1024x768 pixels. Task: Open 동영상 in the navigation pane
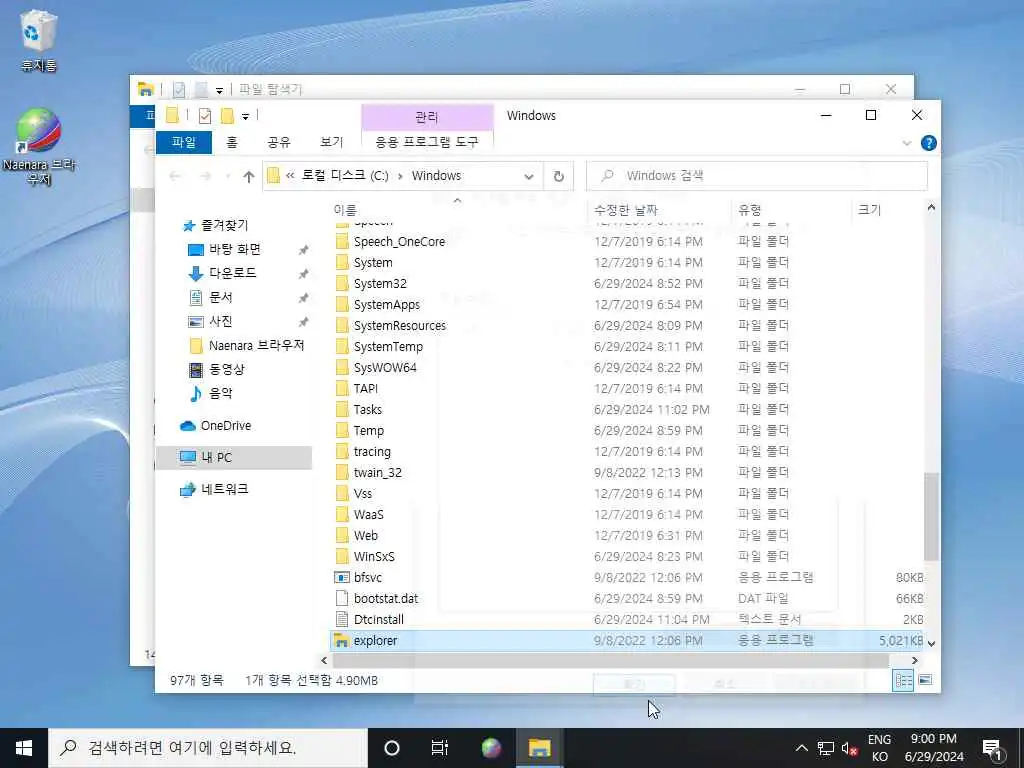216,370
